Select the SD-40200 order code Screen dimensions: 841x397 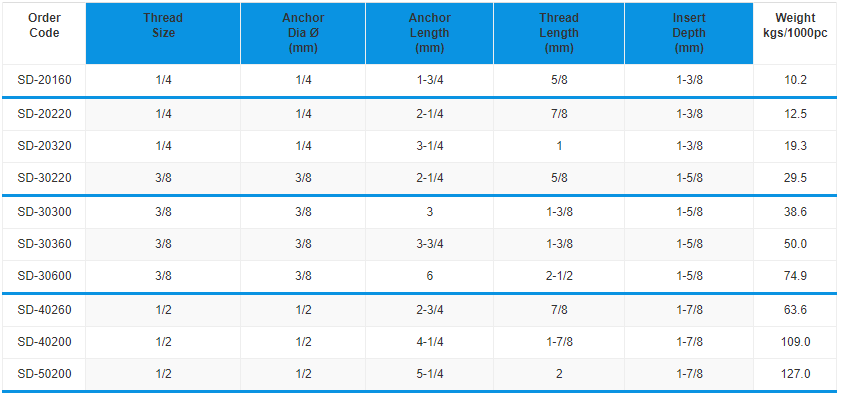(x=44, y=342)
